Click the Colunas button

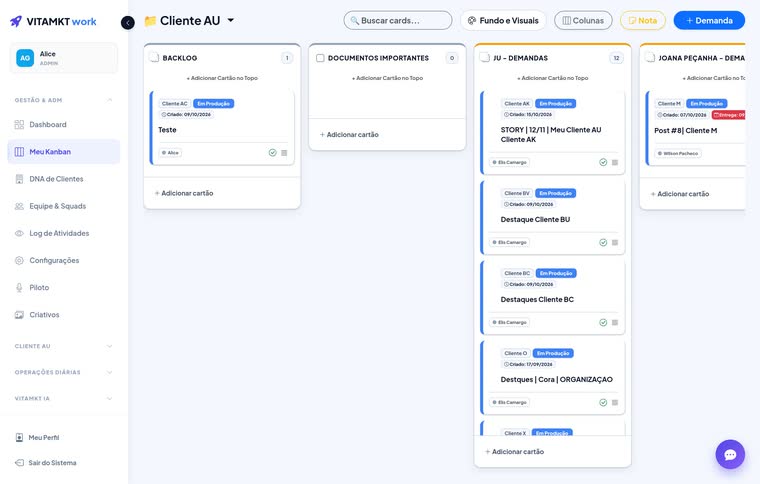(x=583, y=20)
